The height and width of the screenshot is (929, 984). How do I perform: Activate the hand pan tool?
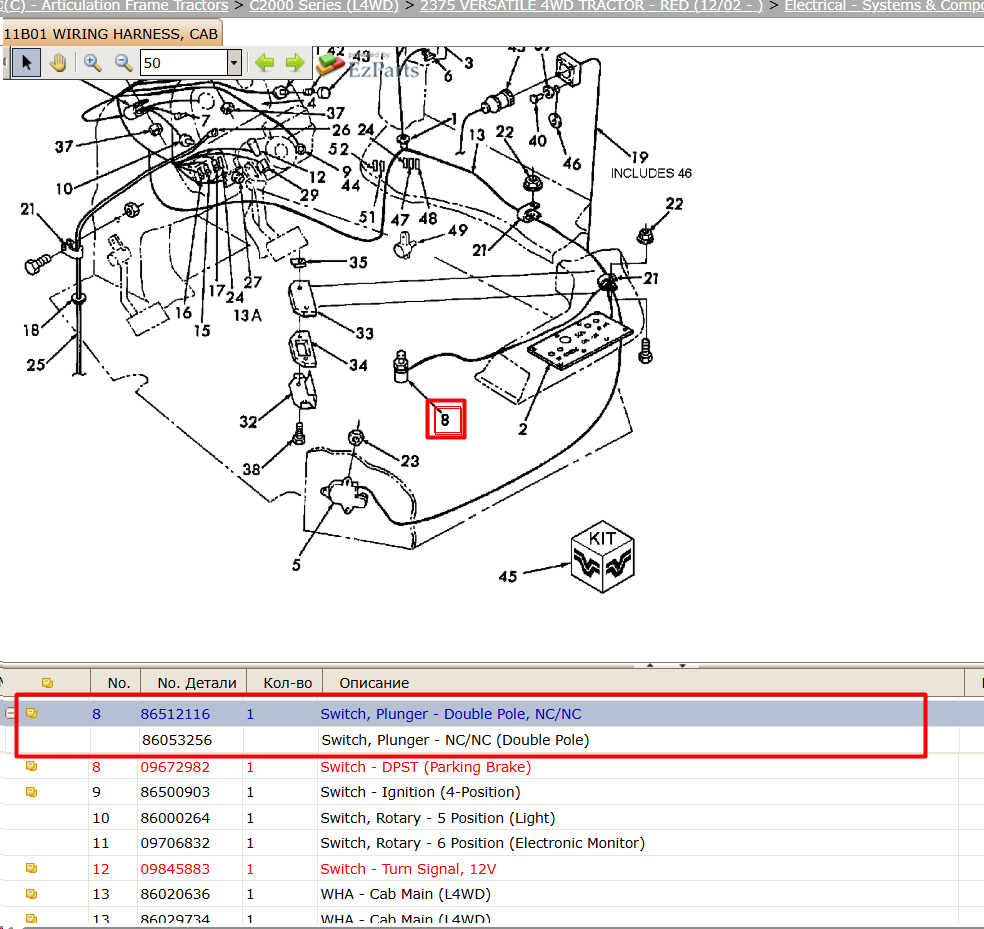(x=58, y=63)
